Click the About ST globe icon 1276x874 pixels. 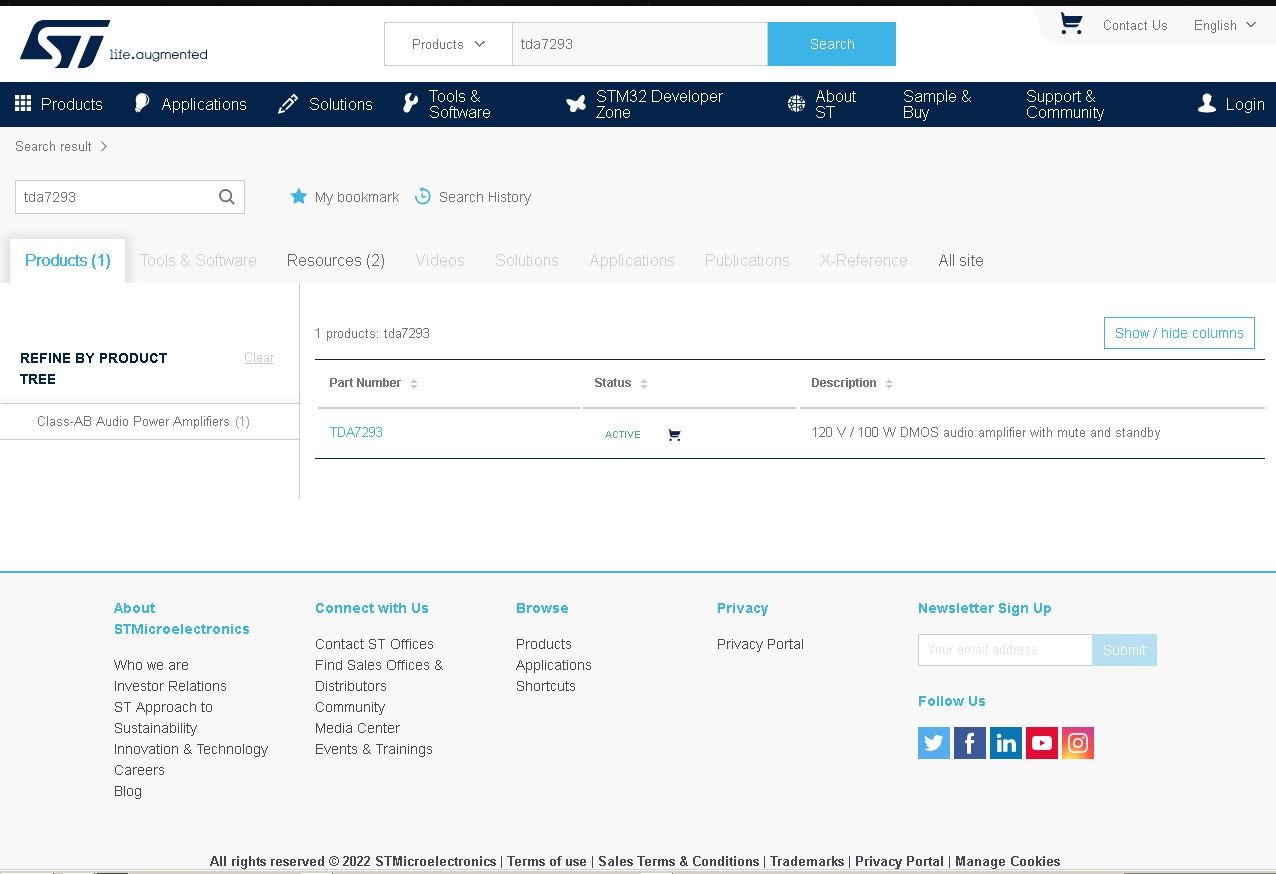point(796,104)
